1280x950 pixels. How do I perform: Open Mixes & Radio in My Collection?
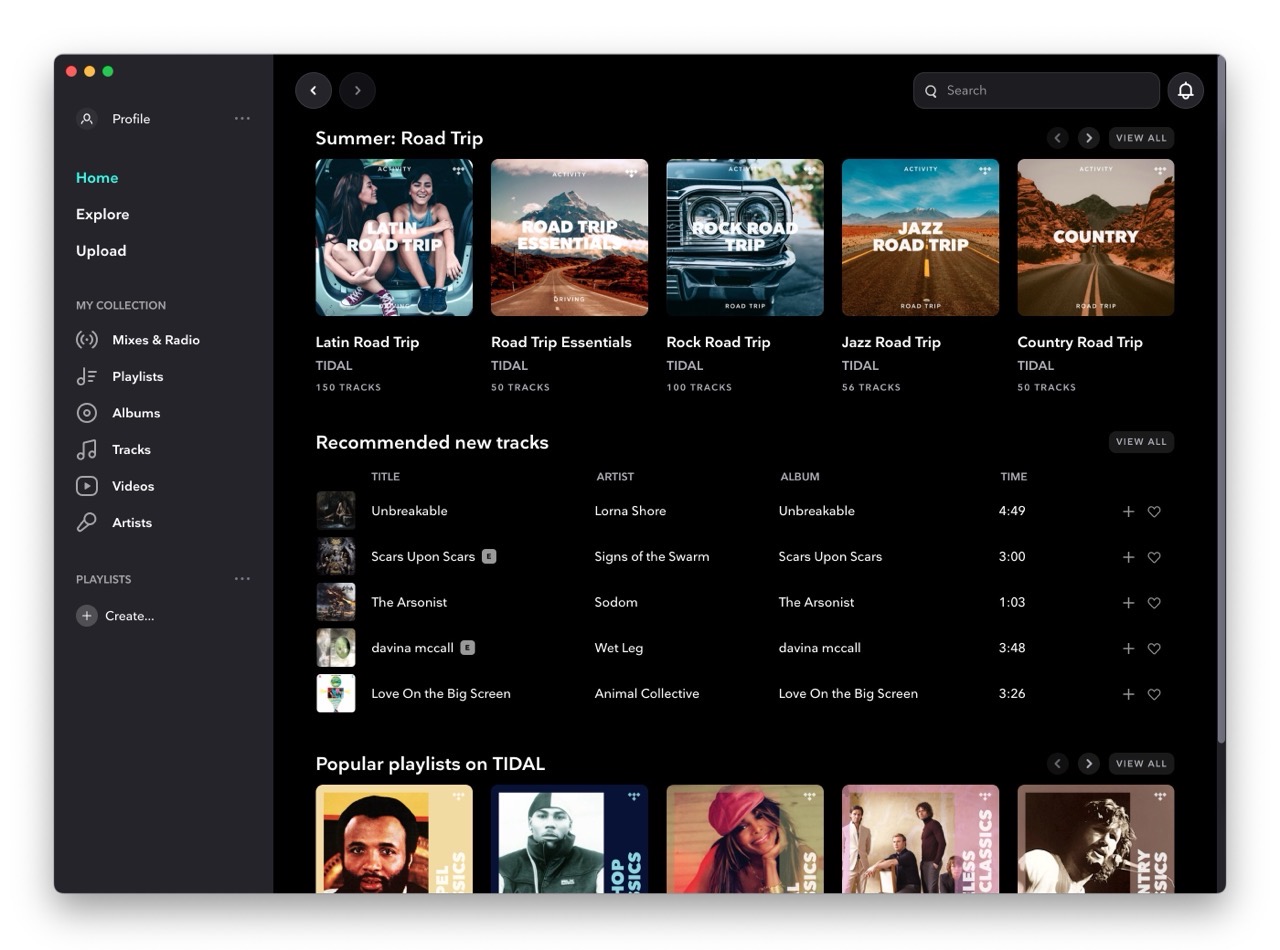click(156, 340)
